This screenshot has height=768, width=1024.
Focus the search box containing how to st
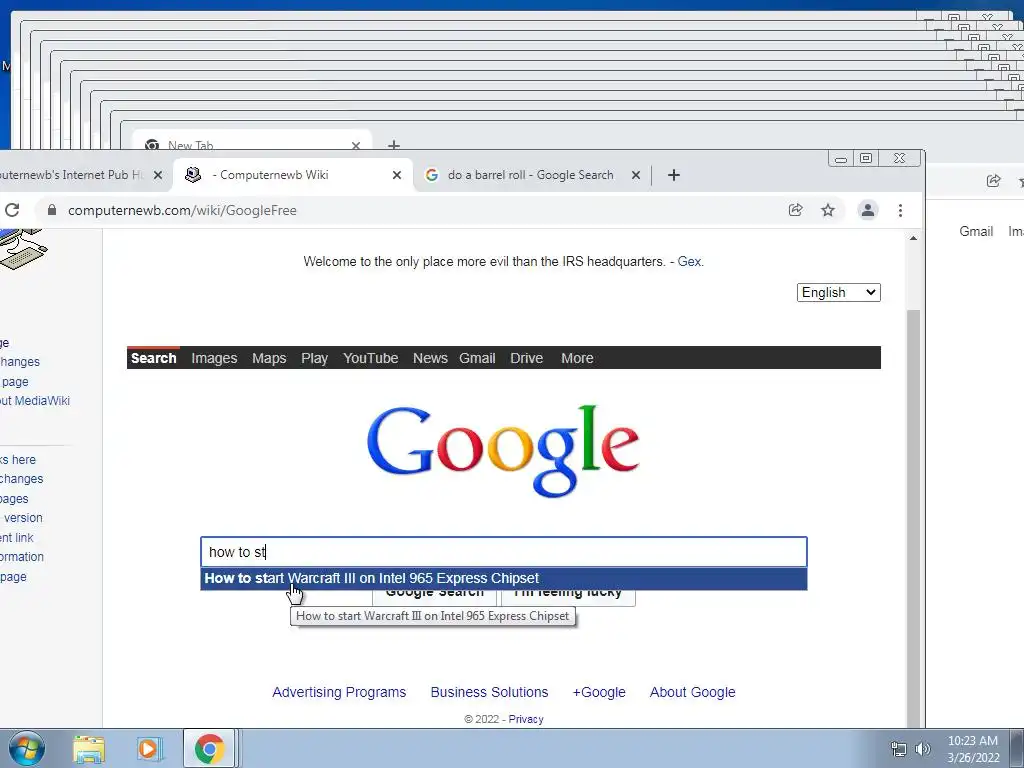point(504,552)
